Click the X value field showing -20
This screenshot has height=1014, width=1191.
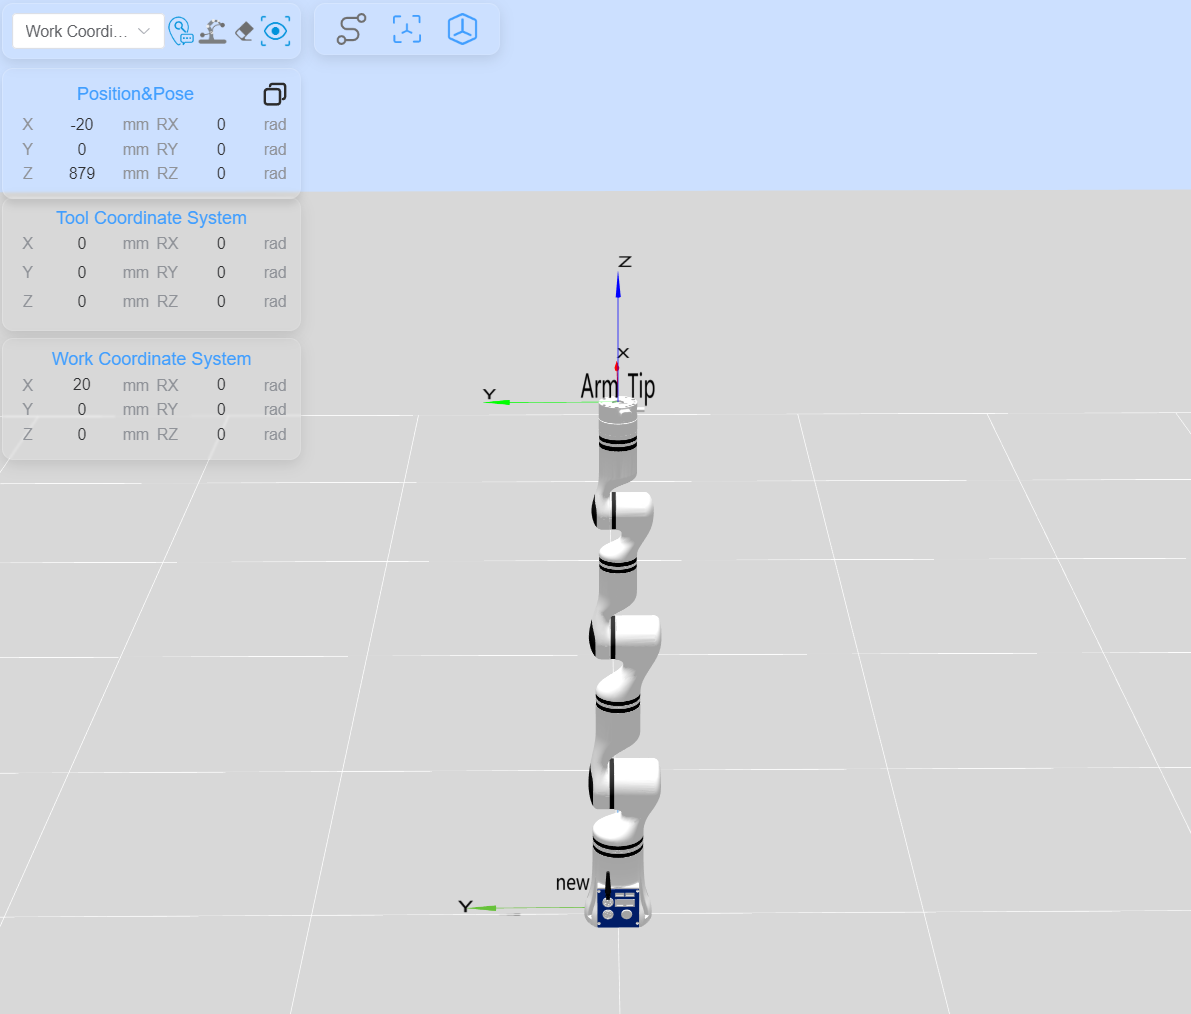coord(82,124)
